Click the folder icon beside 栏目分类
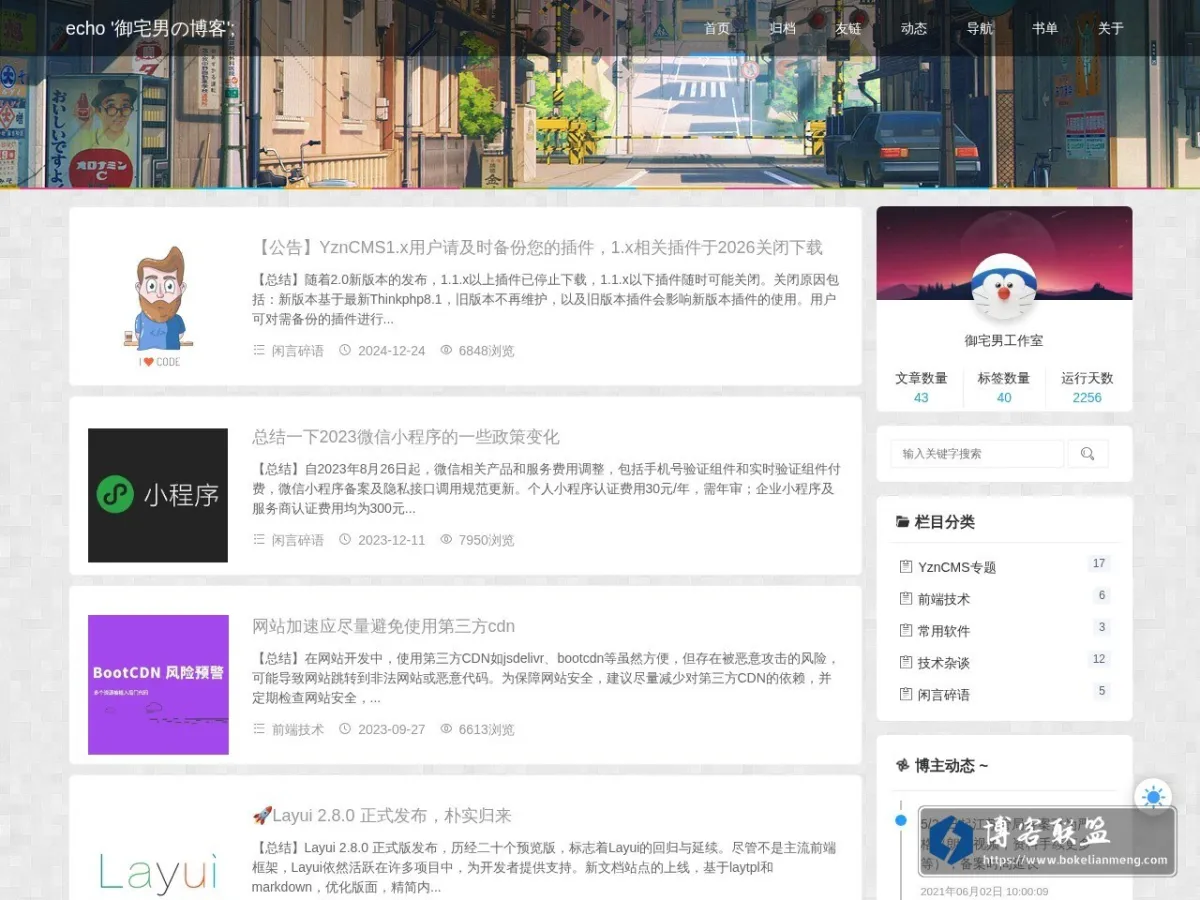 (903, 522)
